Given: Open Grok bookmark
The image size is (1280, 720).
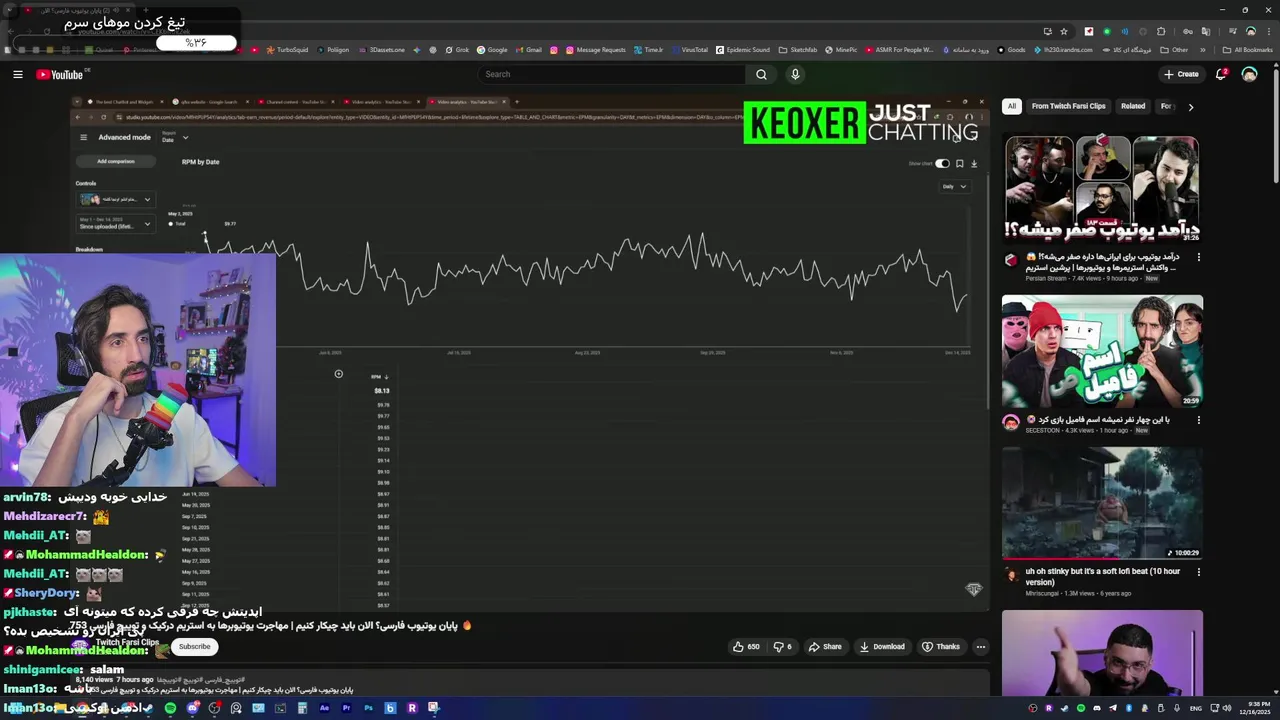Looking at the screenshot, I should click(x=456, y=50).
